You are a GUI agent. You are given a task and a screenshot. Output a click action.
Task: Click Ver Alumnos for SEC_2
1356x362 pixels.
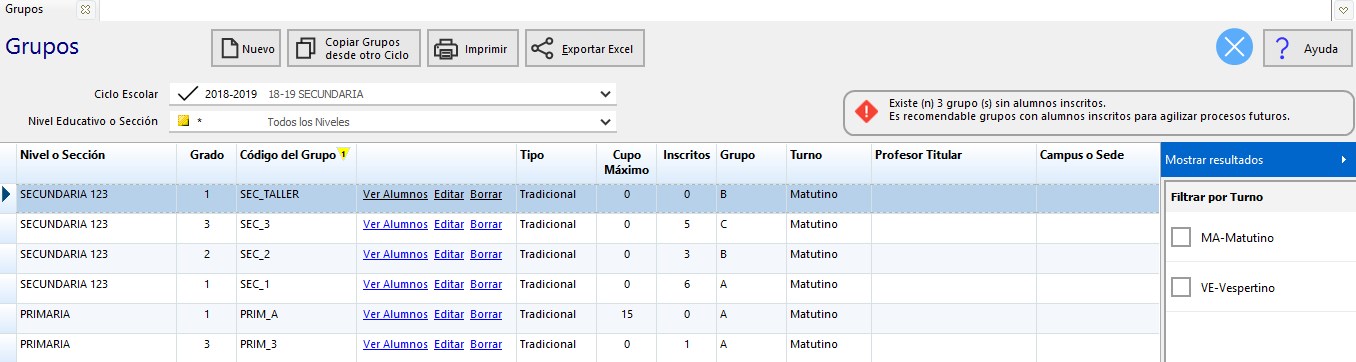[x=395, y=255]
